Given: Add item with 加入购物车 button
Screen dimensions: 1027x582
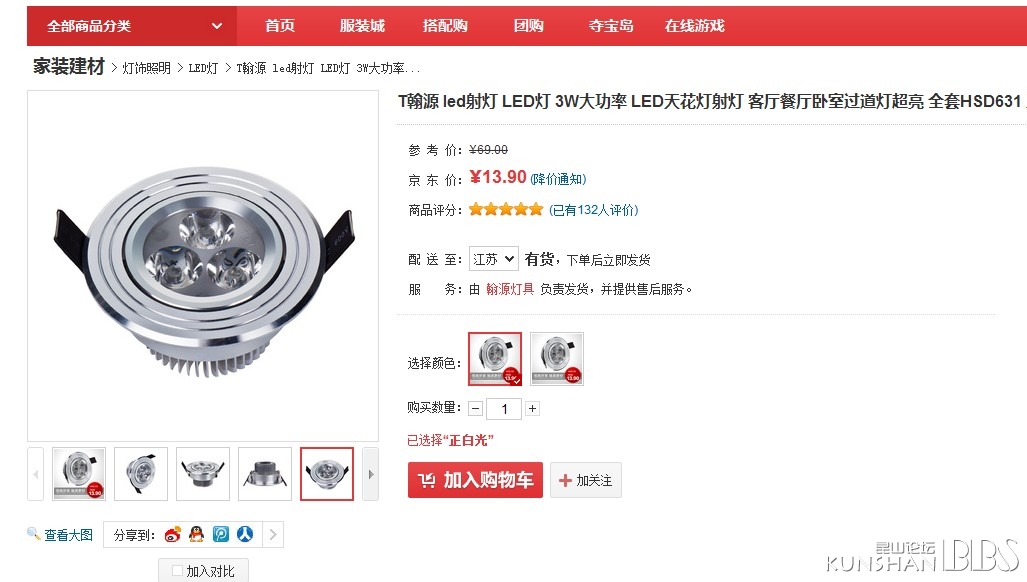Looking at the screenshot, I should (x=475, y=480).
